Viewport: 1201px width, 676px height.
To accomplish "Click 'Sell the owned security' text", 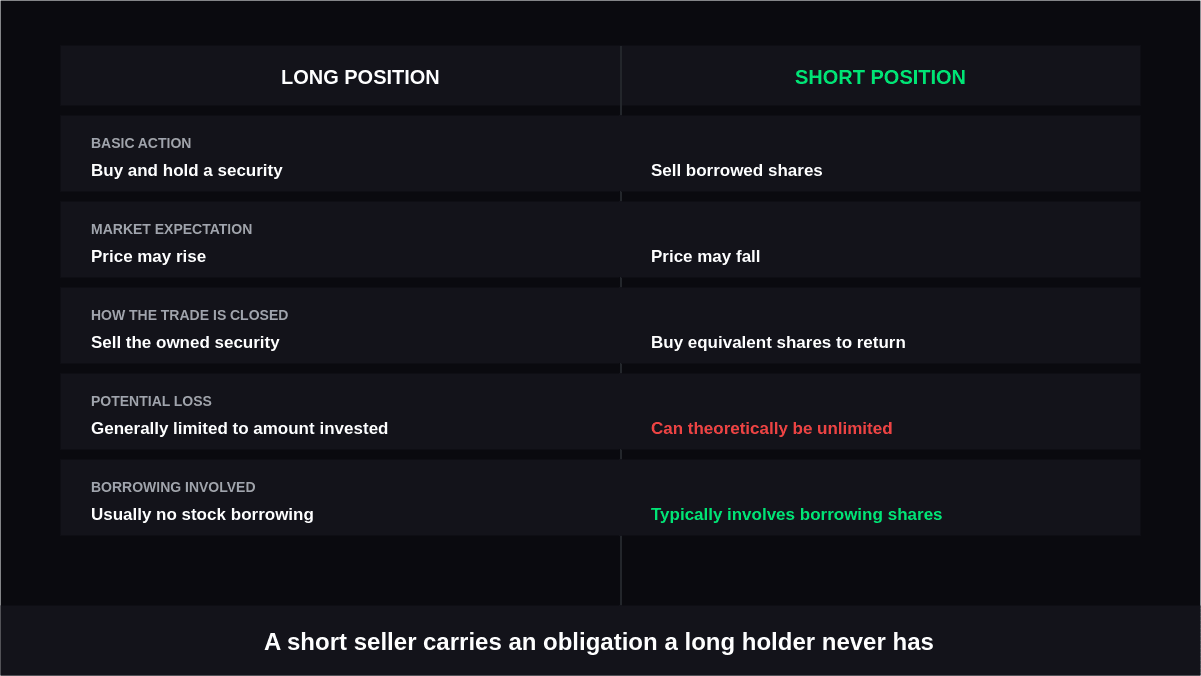I will tap(185, 343).
